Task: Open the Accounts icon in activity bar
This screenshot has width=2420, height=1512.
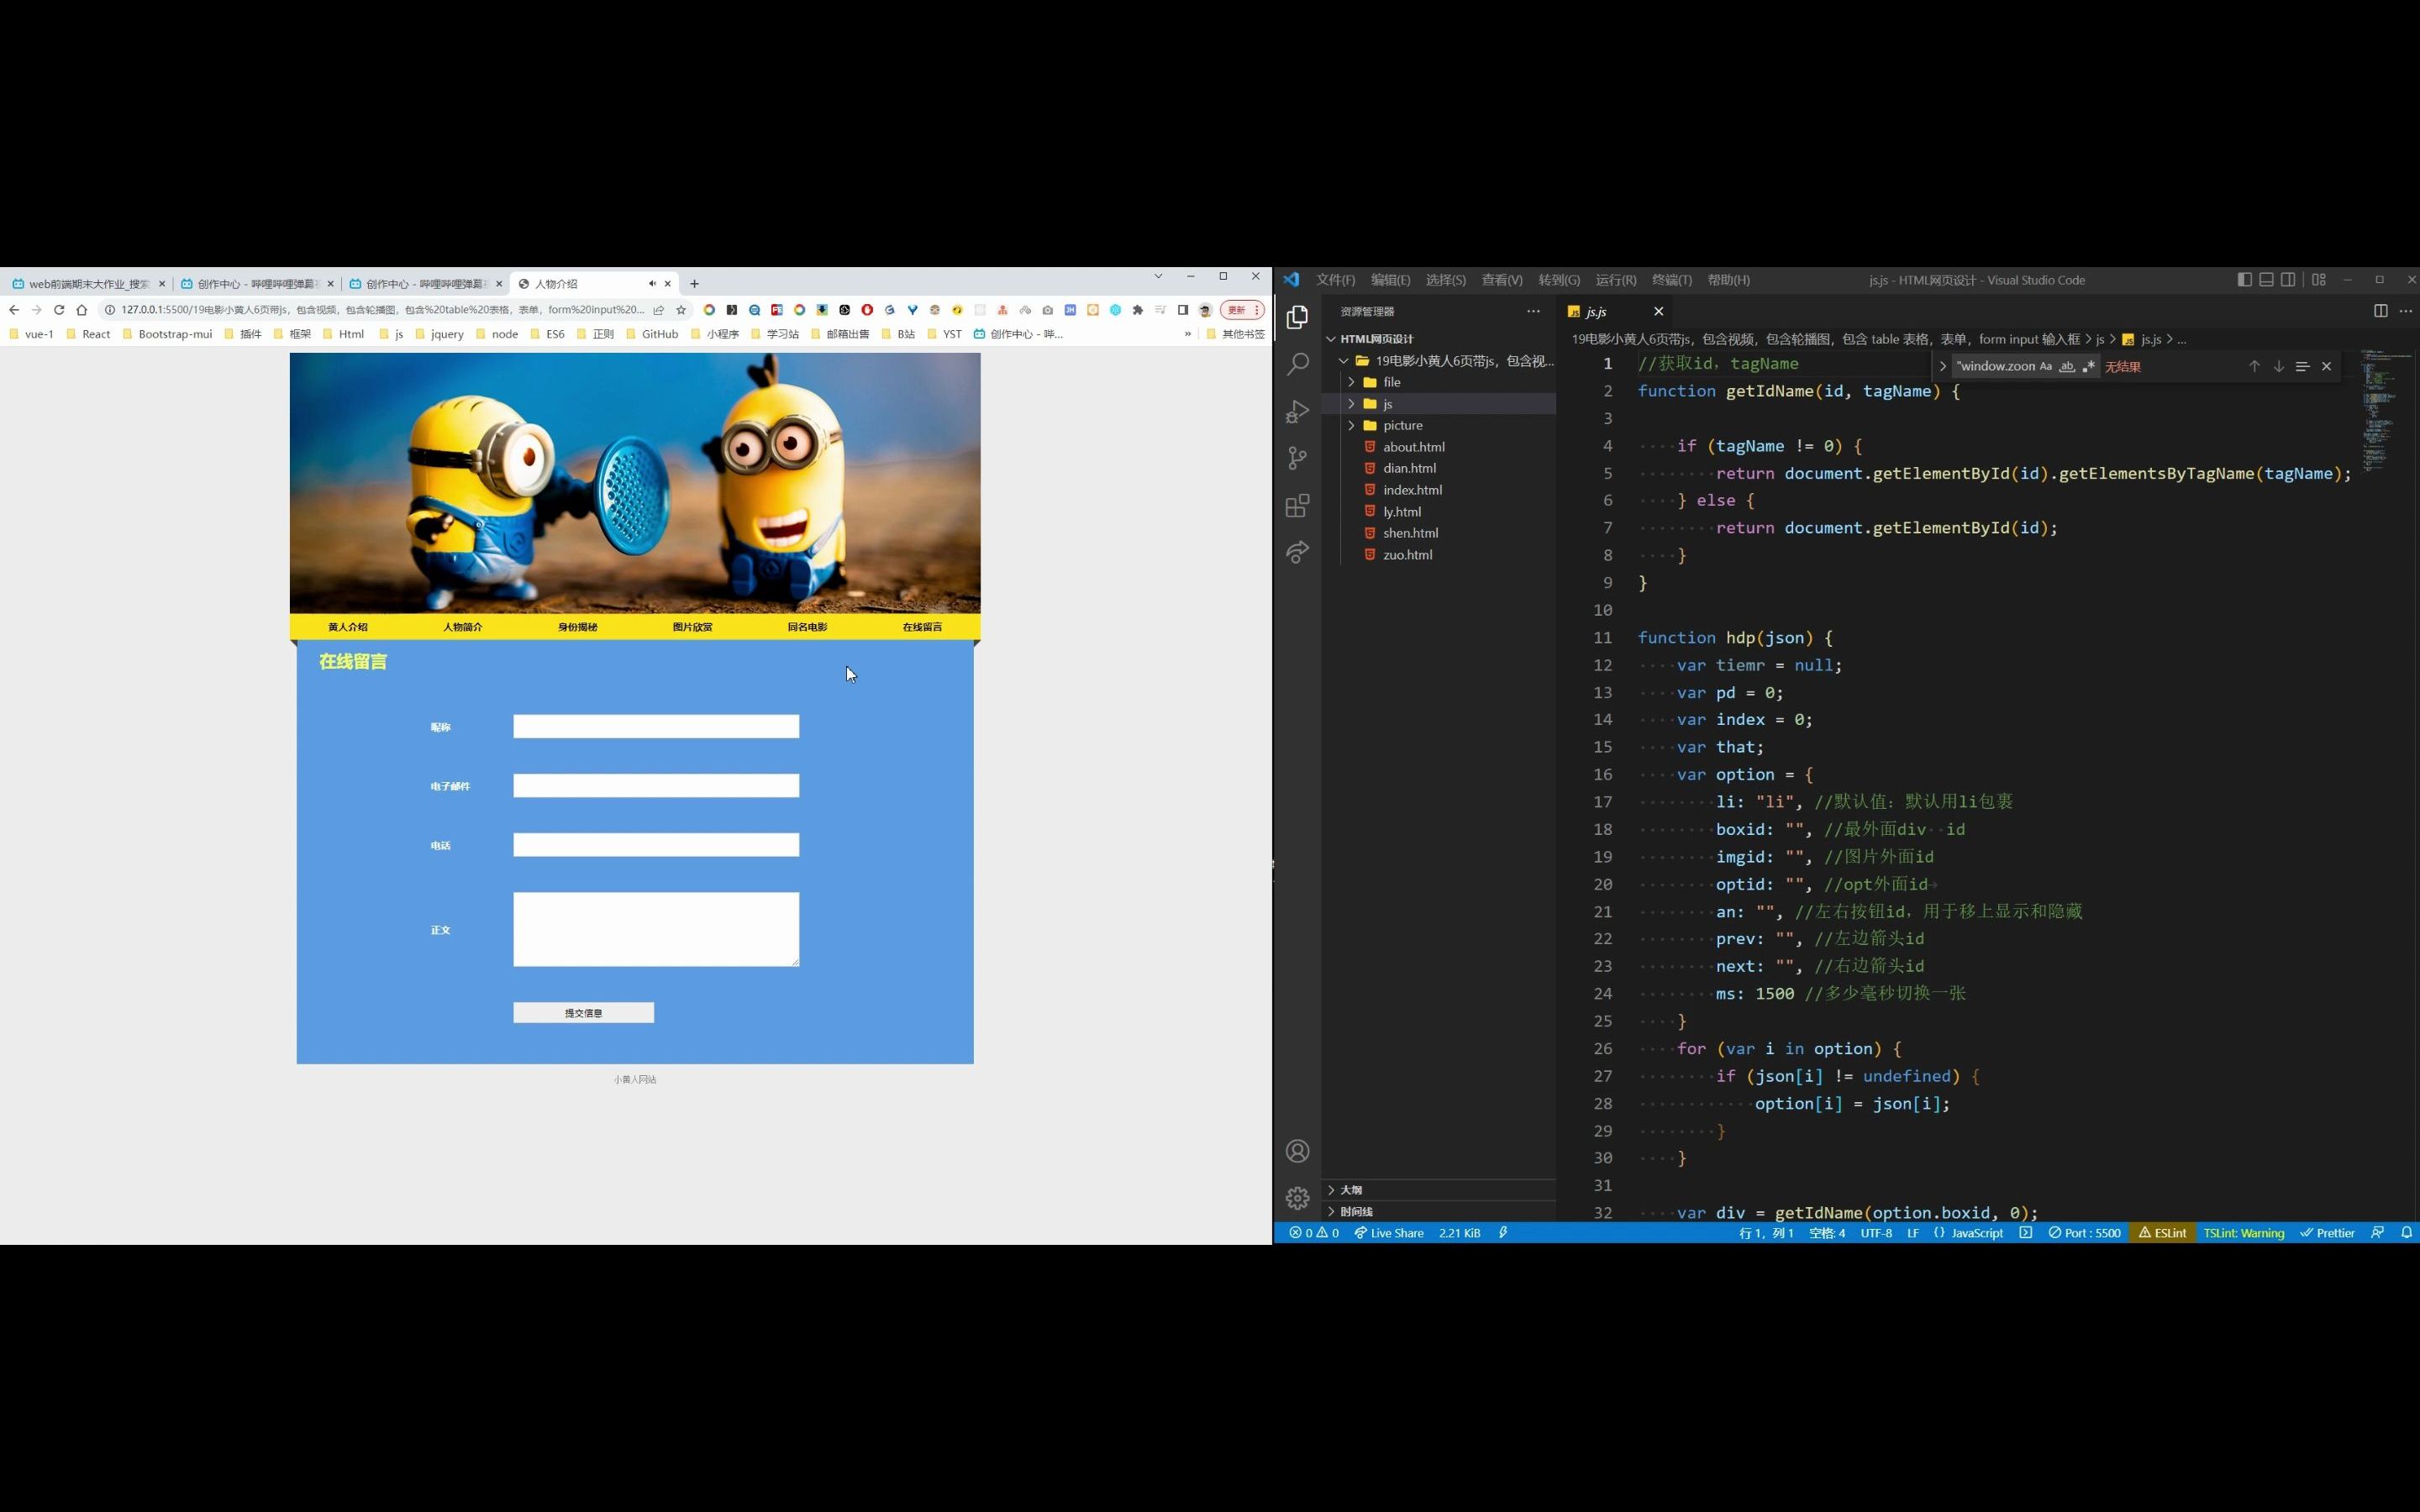Action: 1297,1151
